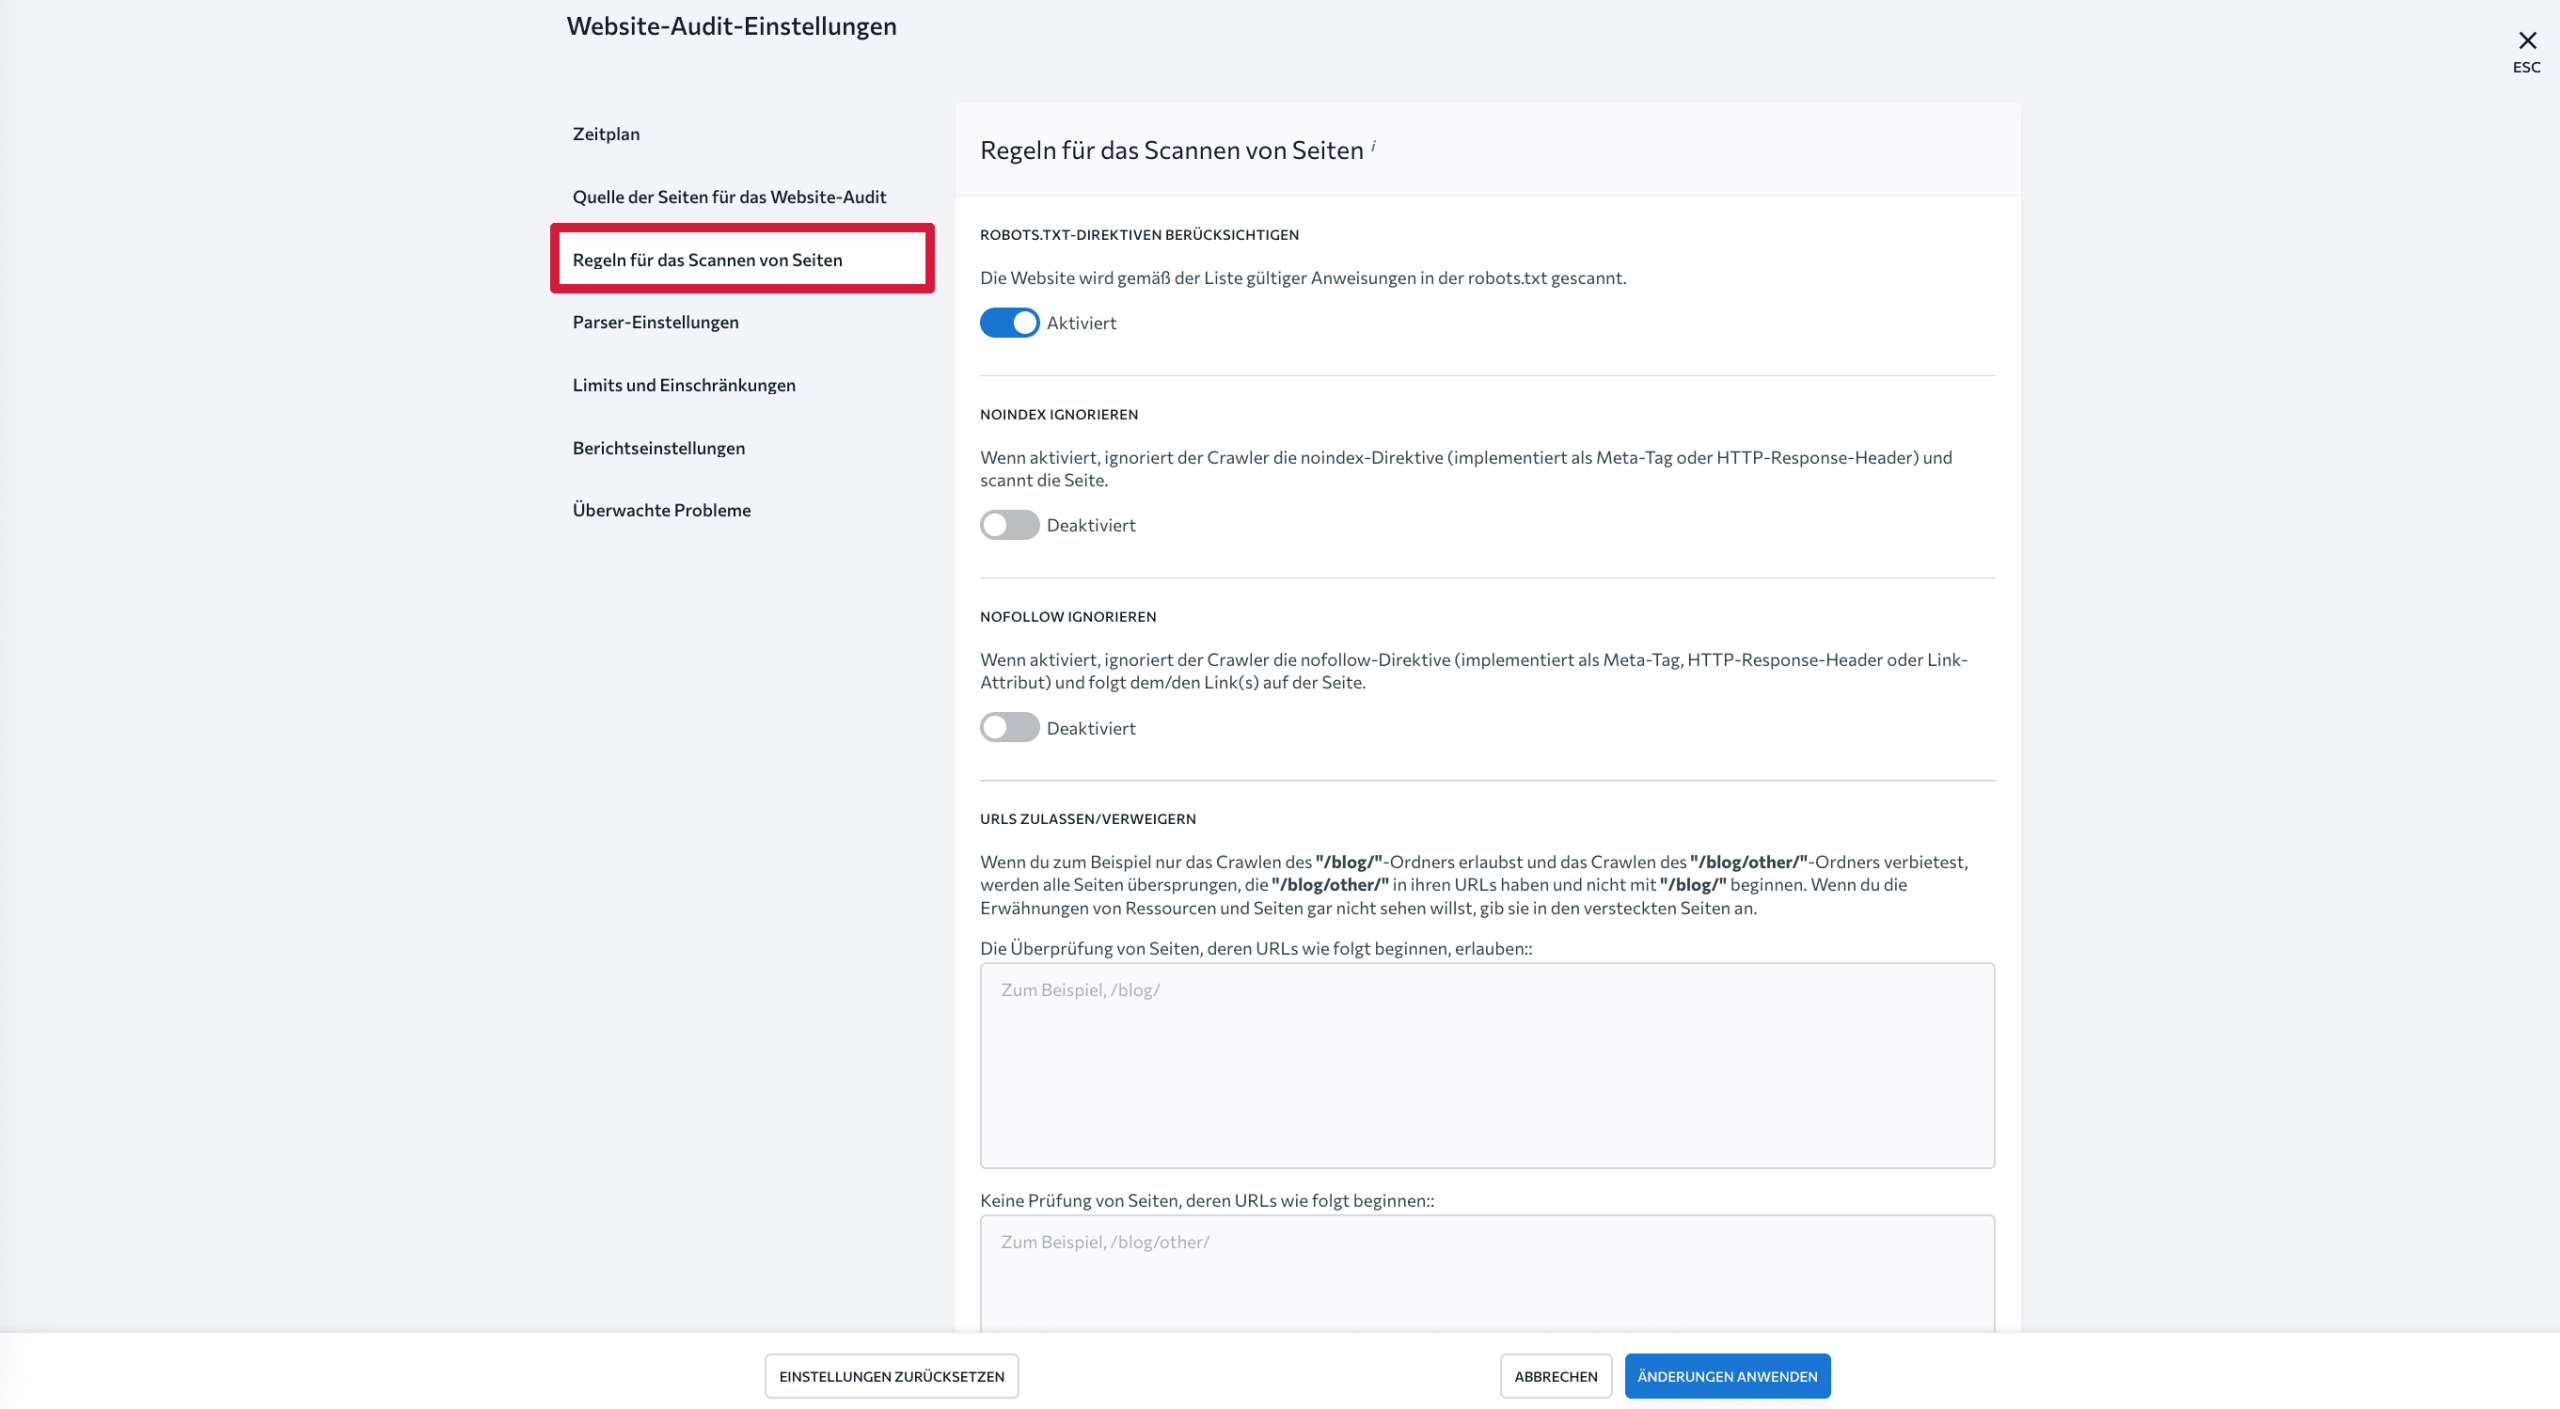Screen dimensions: 2560x1409
Task: Click the Abbrechen button
Action: click(x=1555, y=1376)
